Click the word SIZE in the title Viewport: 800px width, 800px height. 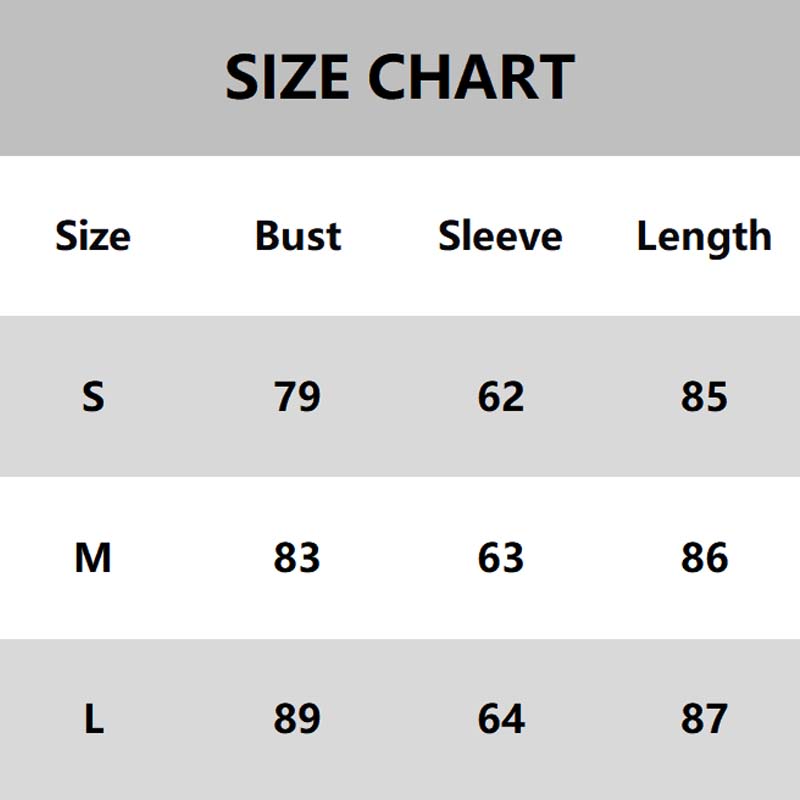(286, 78)
